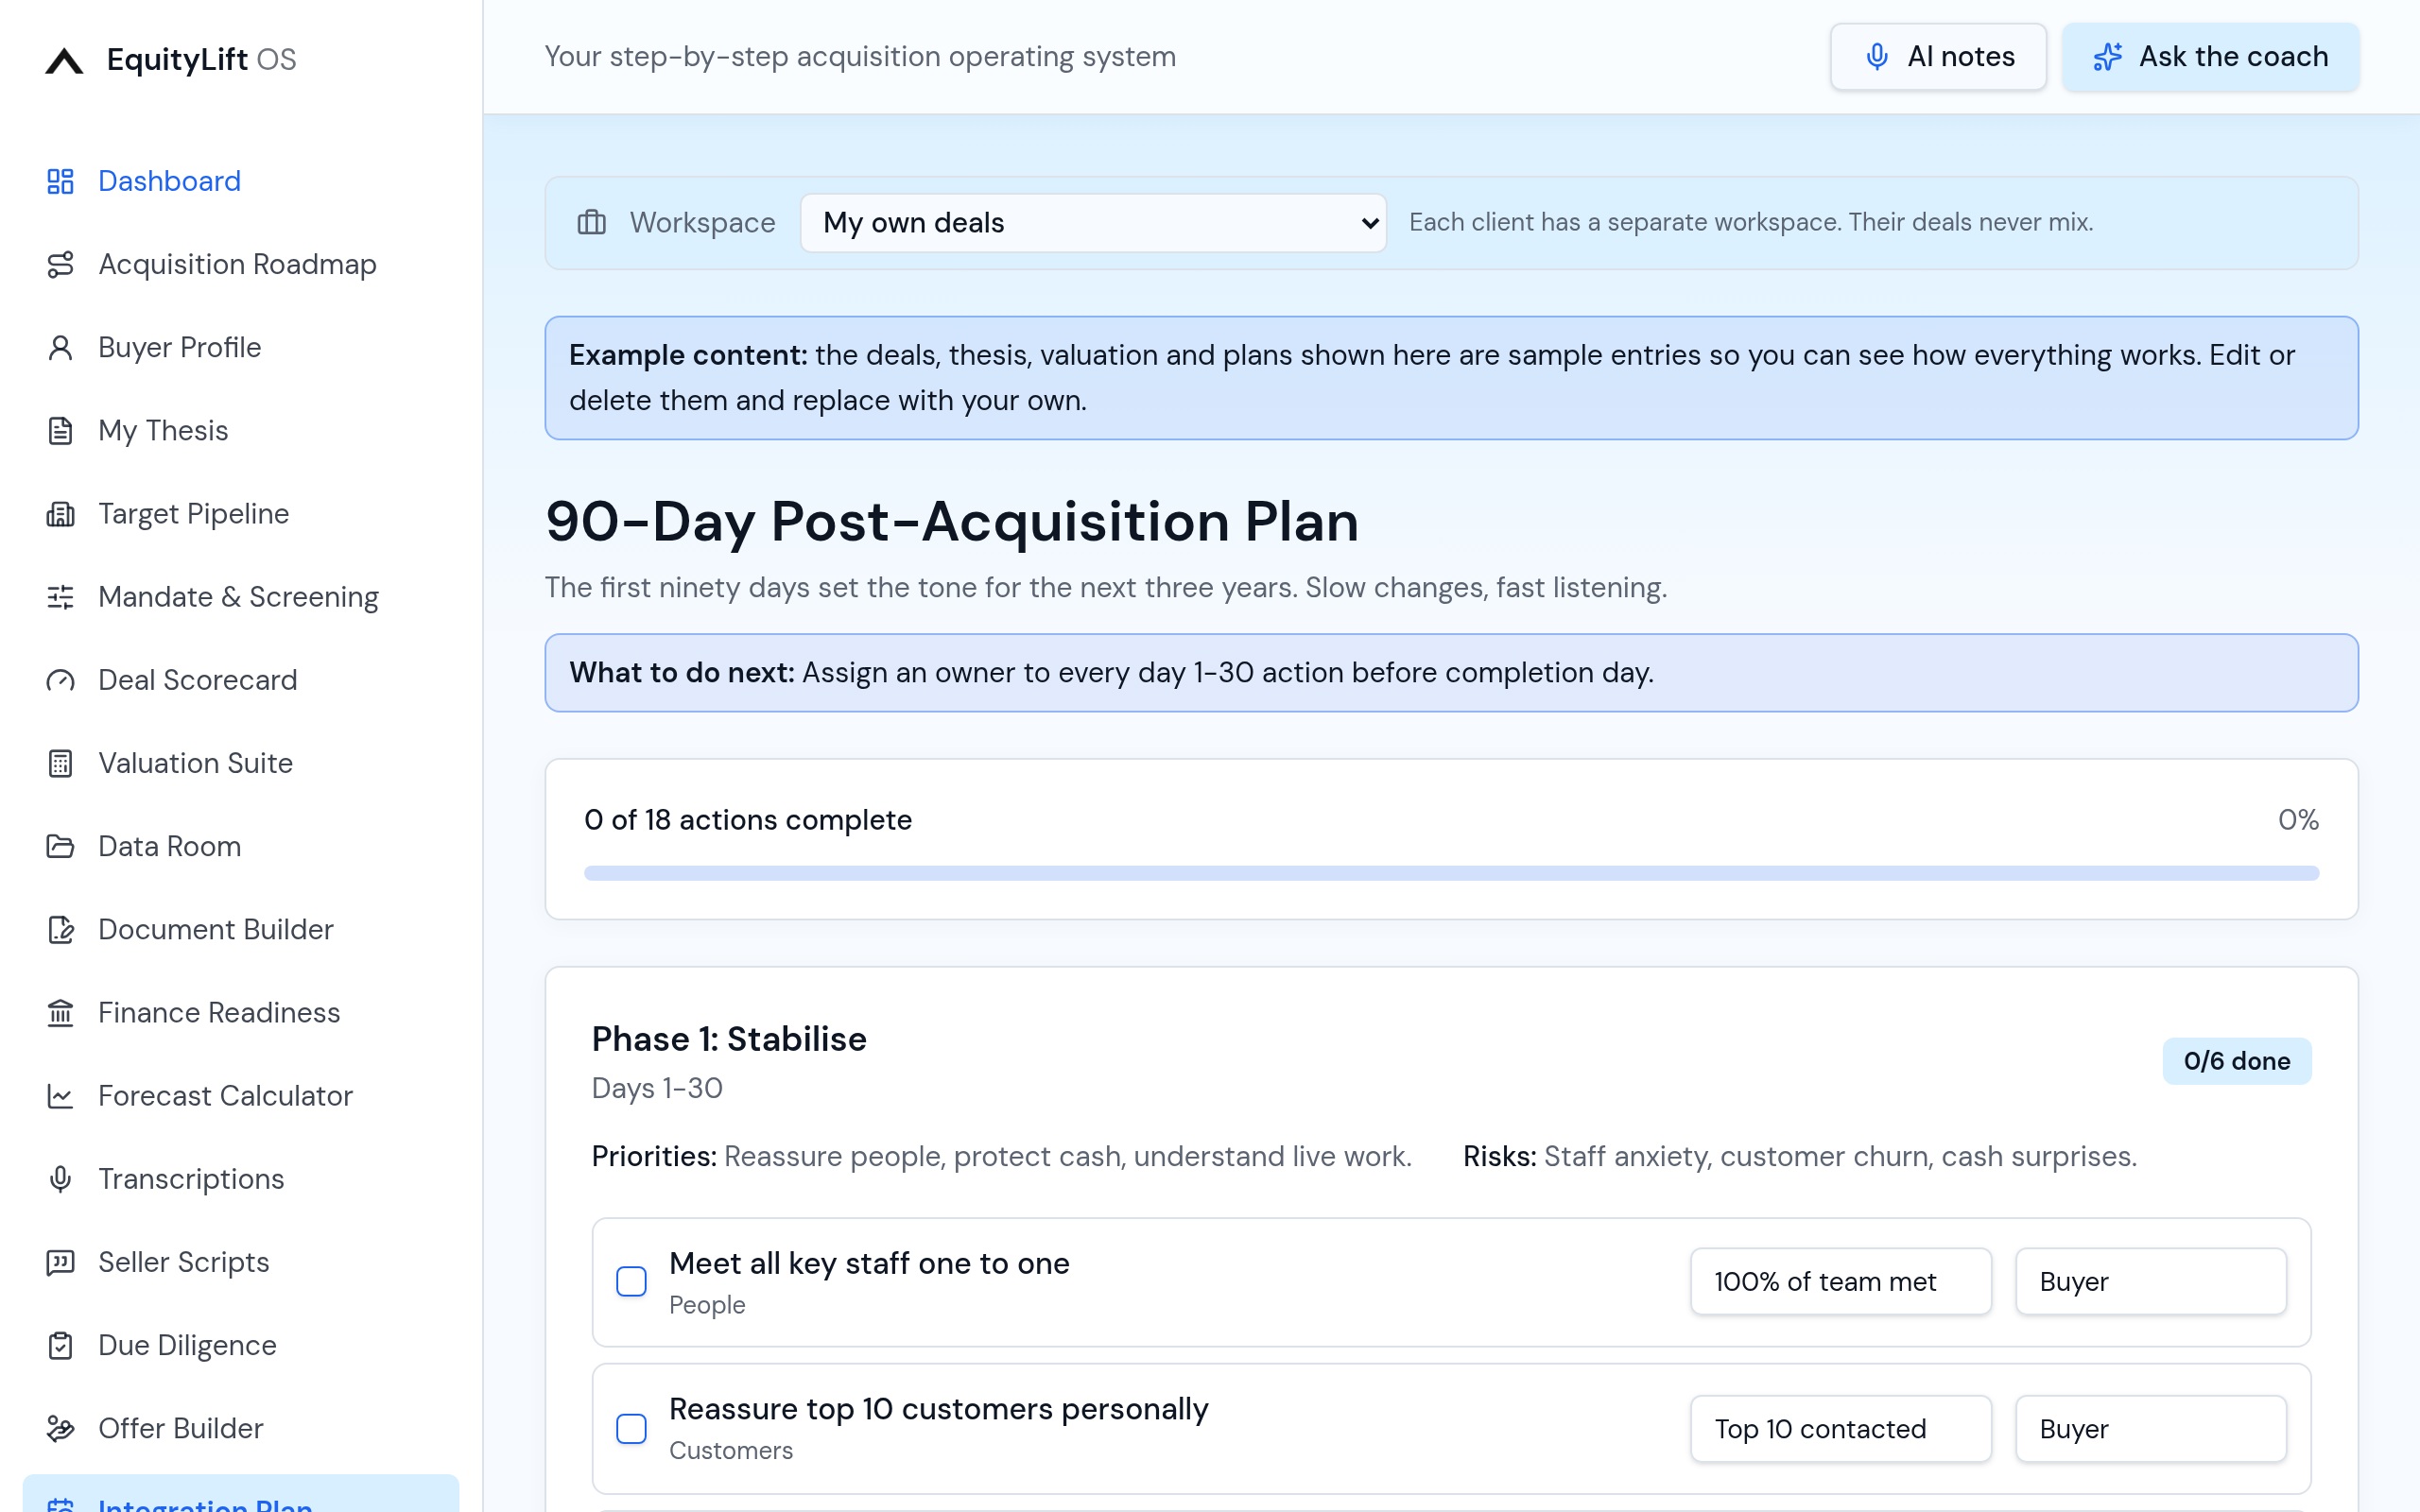
Task: Click the 'Phase 1: Stabilise' heading
Action: pos(729,1039)
